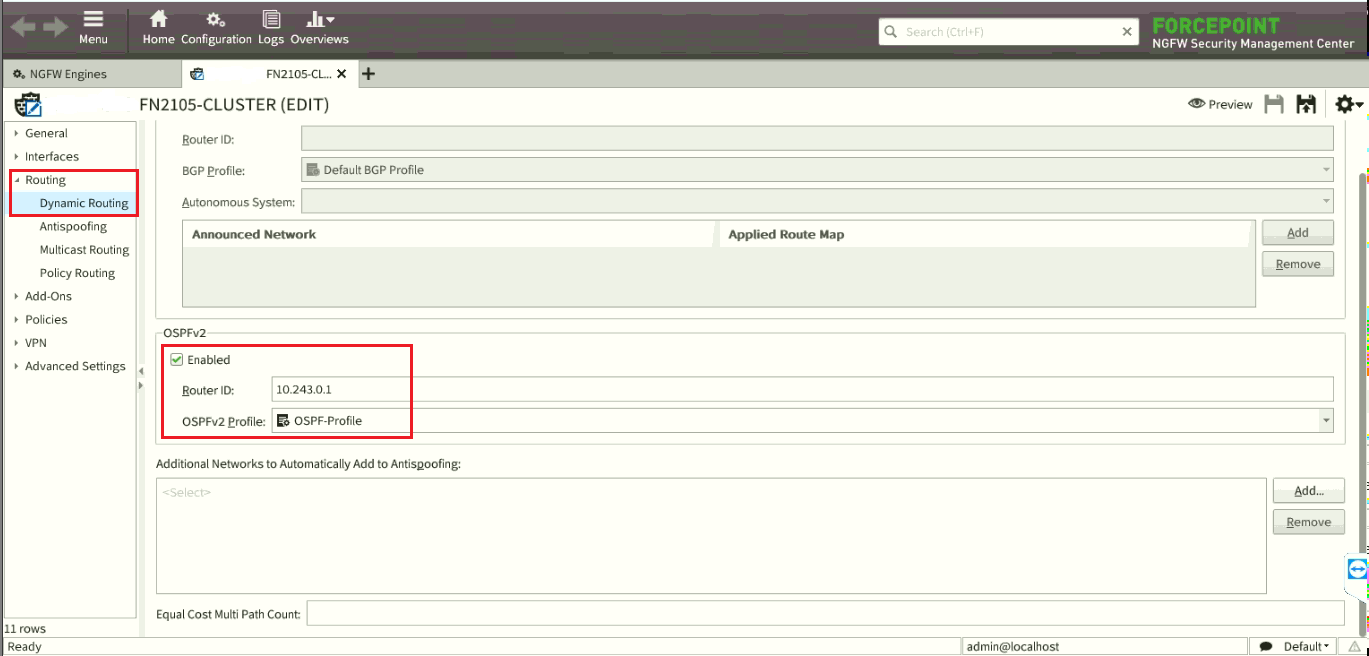Click the Save floppy disk icon
Screen dimensions: 1369x656
(x=1274, y=104)
